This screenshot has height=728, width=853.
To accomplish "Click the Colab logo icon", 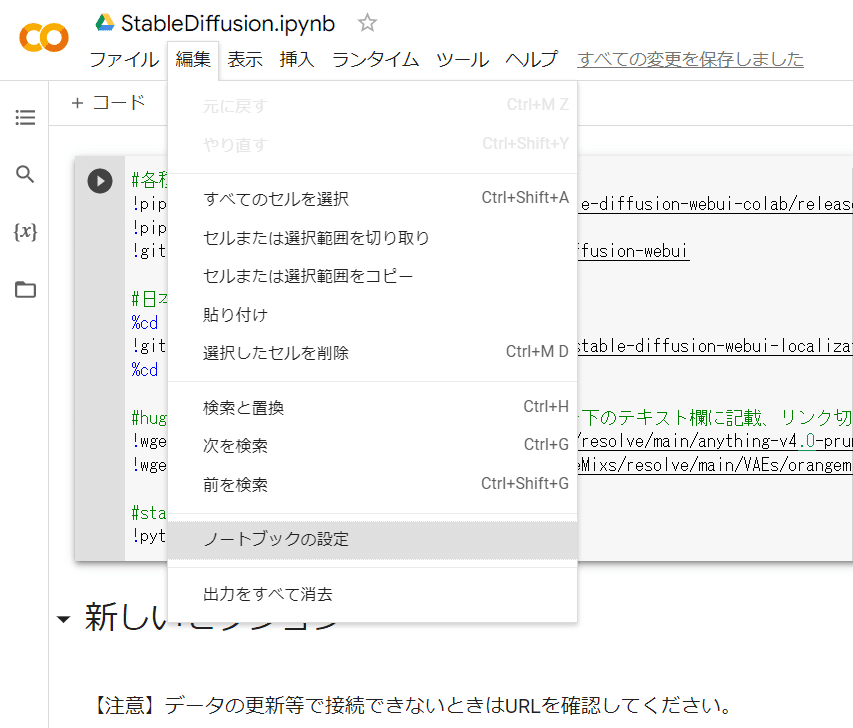I will (44, 38).
